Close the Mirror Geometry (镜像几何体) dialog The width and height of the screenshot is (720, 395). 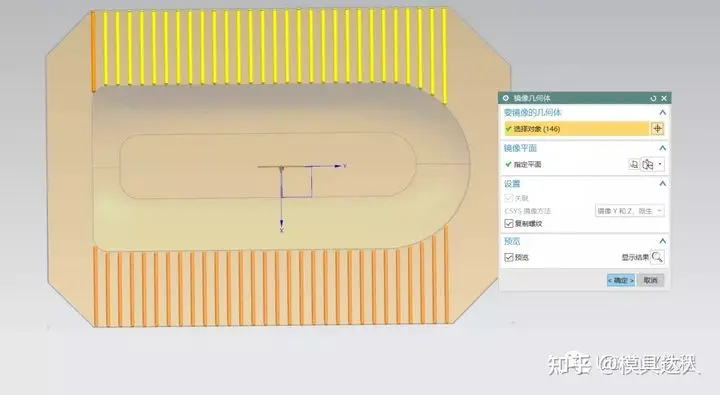(664, 98)
